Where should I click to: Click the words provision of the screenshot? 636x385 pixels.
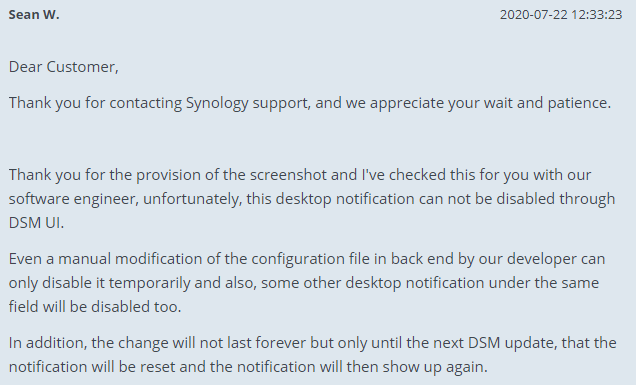tap(231, 175)
